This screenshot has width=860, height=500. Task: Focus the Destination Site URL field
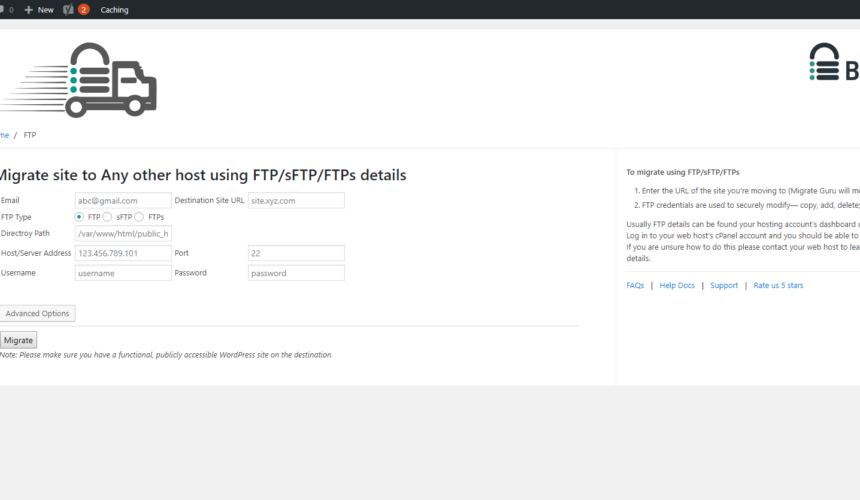pos(296,201)
